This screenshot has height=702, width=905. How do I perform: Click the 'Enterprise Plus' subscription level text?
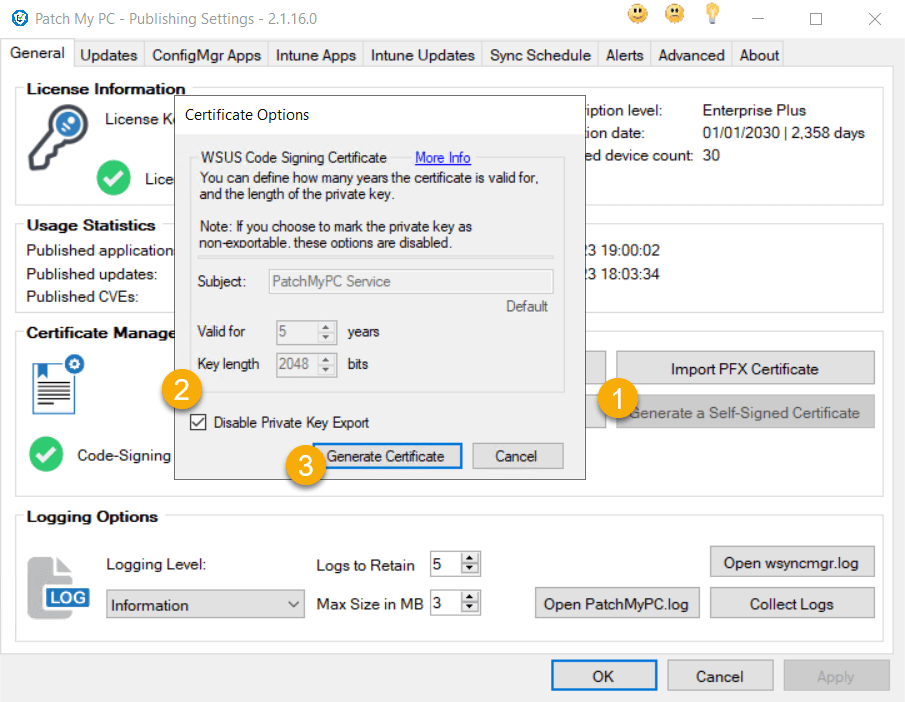(x=754, y=110)
